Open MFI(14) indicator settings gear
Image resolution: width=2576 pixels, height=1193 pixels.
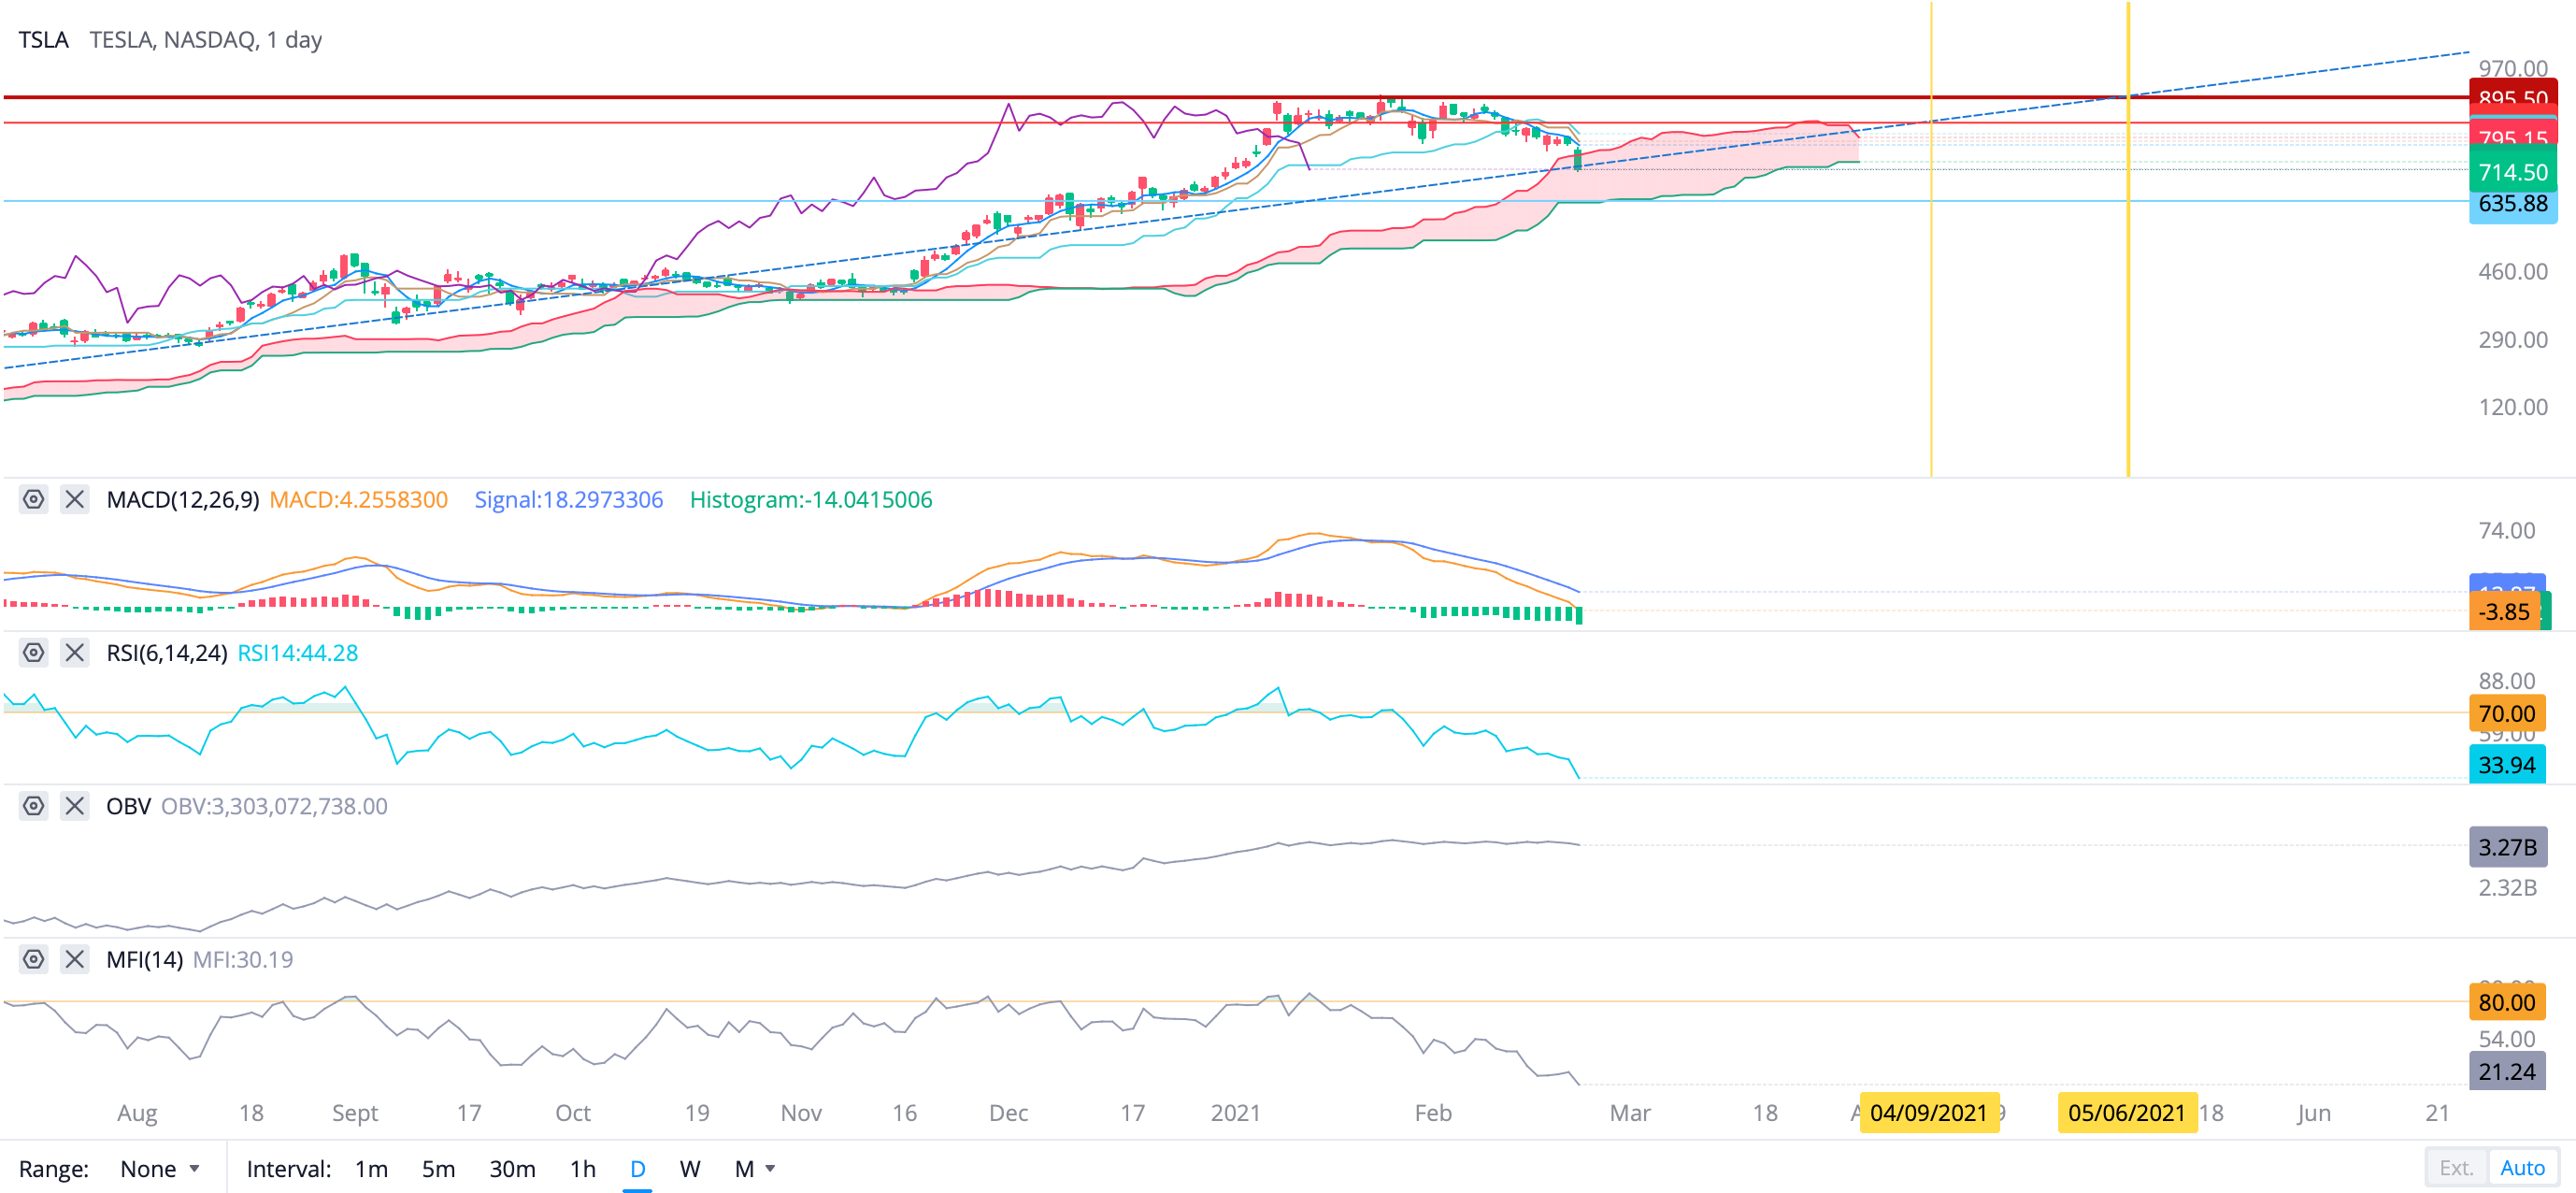34,959
